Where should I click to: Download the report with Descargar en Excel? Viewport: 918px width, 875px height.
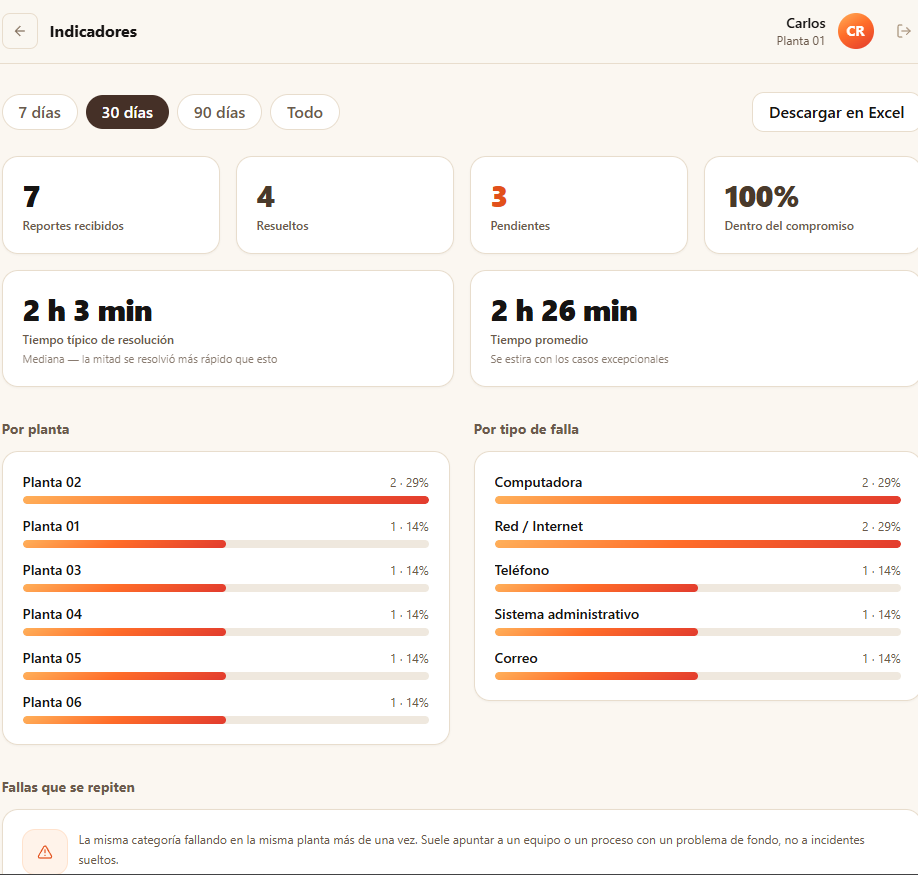pos(836,112)
